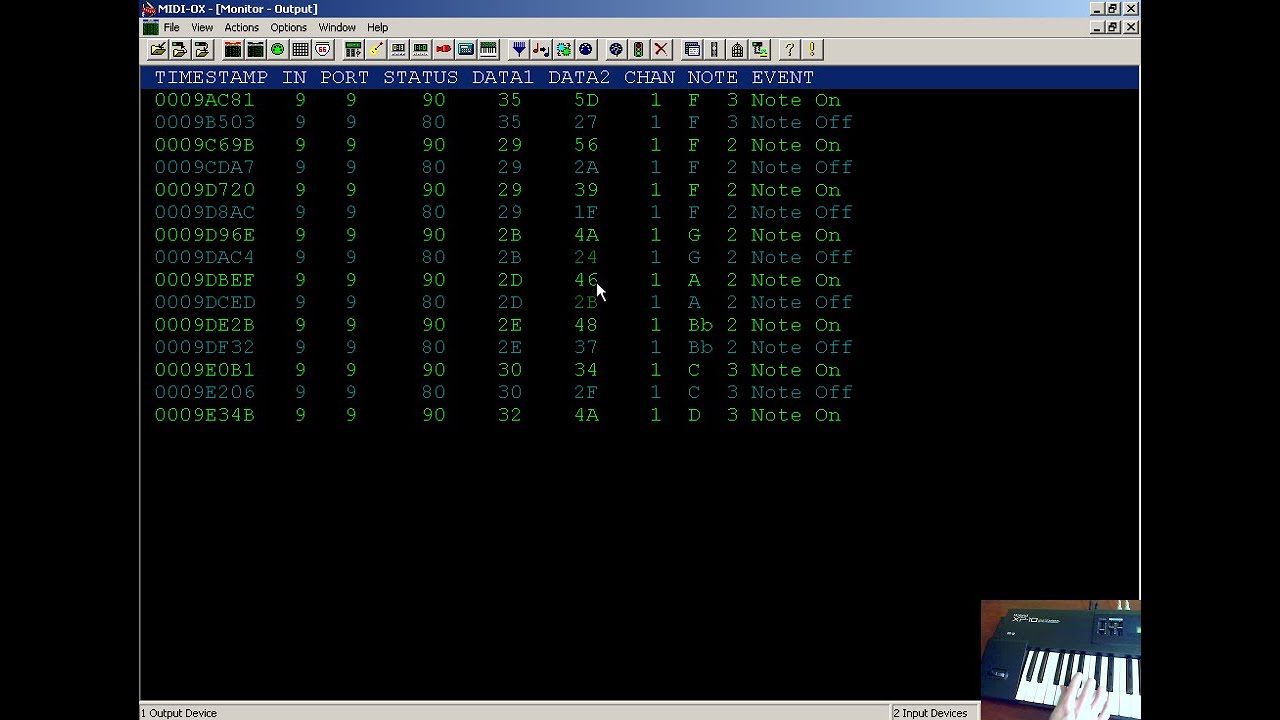Restore the inner Monitor Output child window
This screenshot has width=1280, height=720.
click(1113, 27)
